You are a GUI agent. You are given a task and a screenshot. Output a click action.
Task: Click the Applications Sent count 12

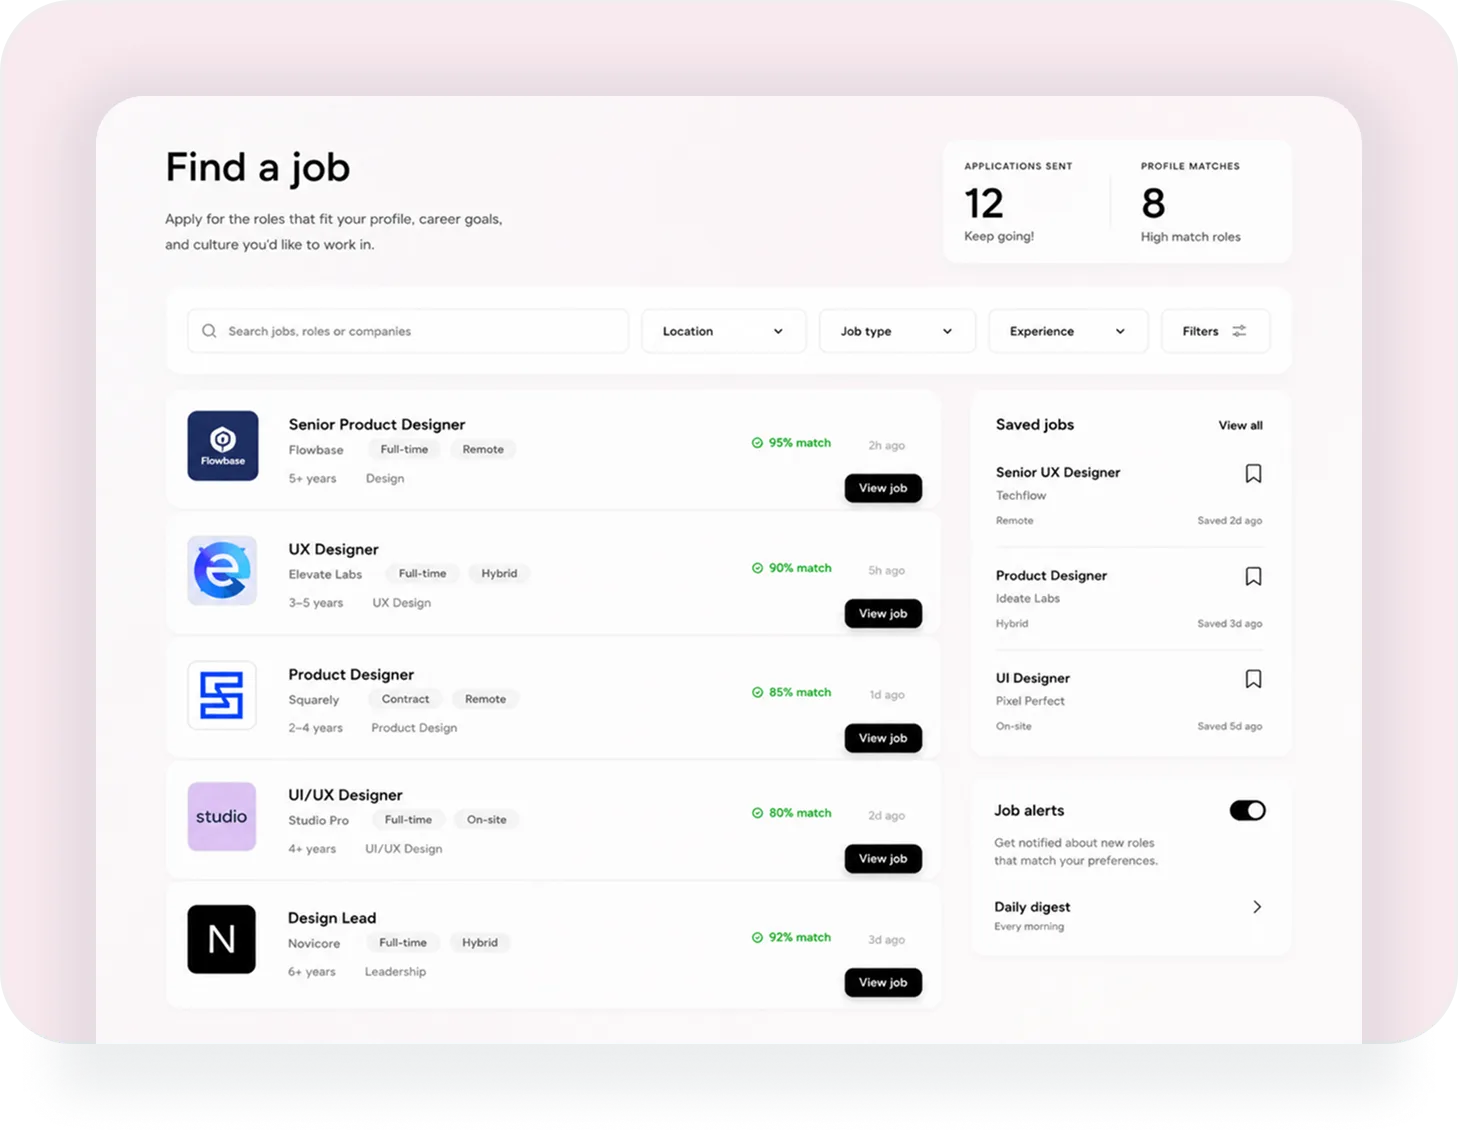984,204
